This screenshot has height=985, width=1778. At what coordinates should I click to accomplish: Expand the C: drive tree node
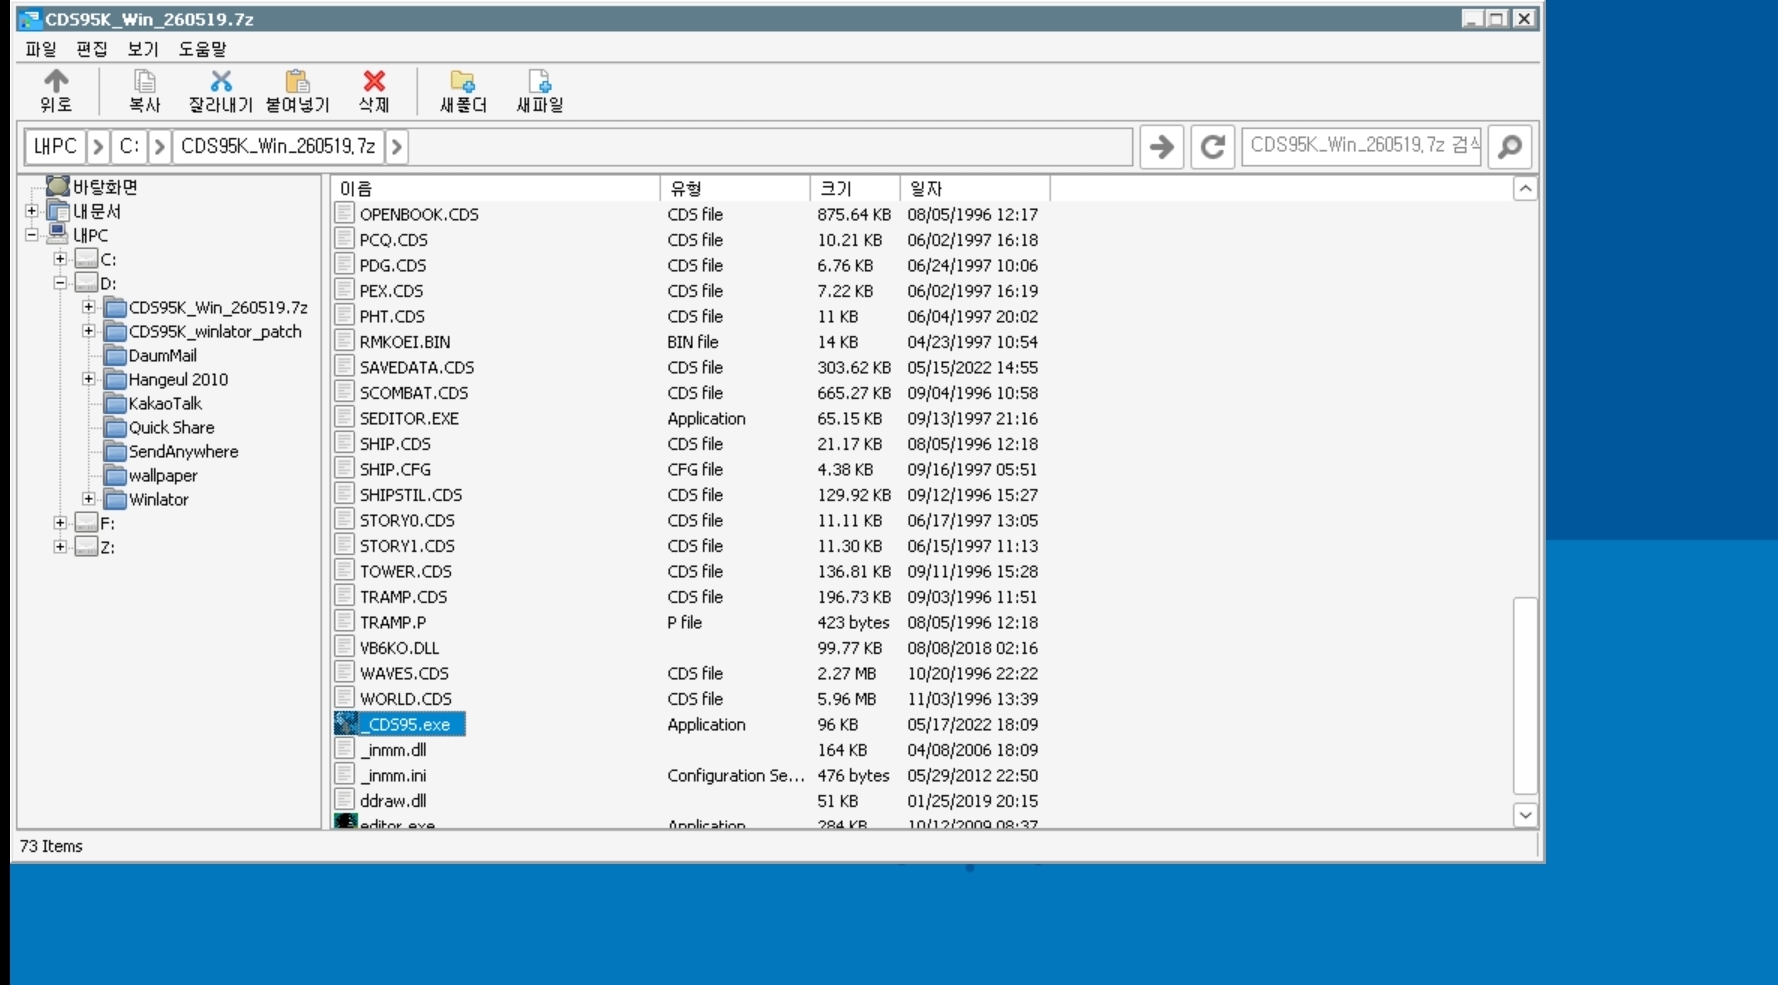point(60,259)
